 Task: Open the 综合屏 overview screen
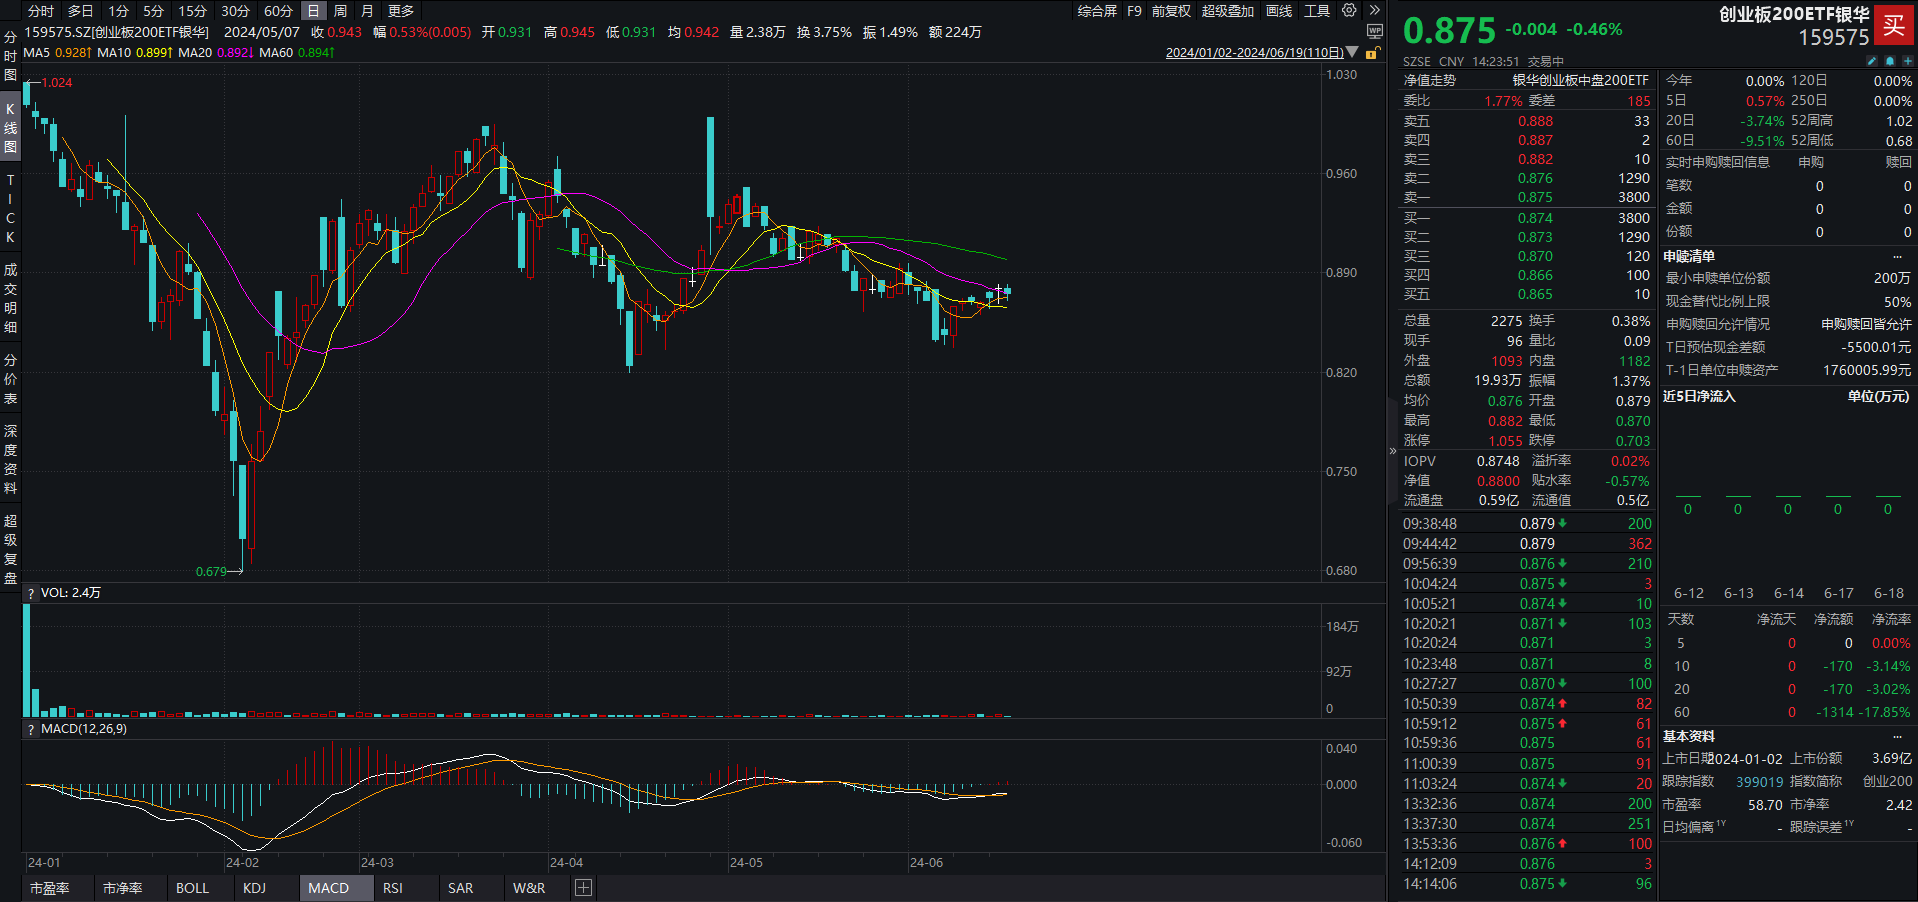click(x=1097, y=11)
